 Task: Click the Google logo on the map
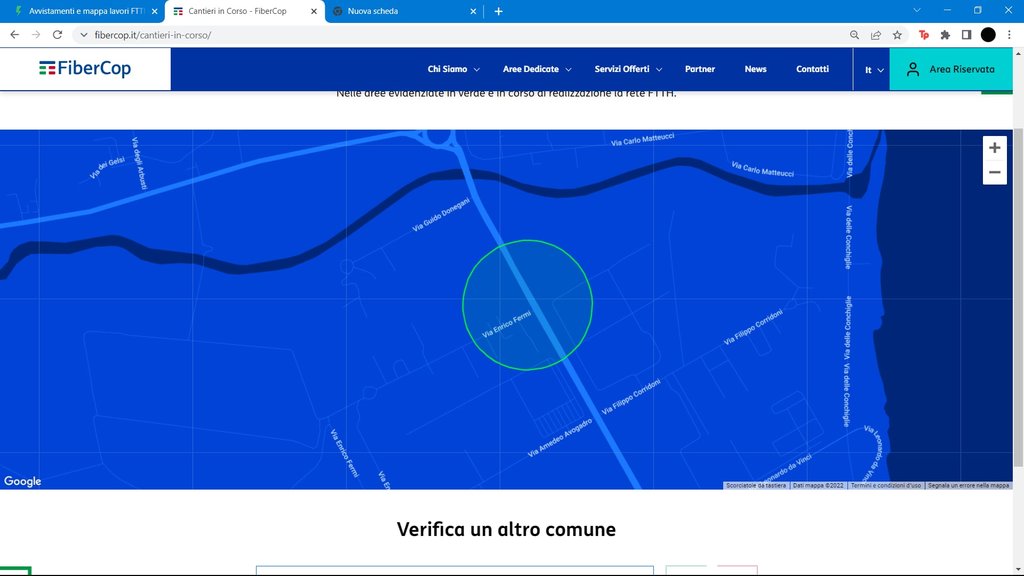(x=23, y=481)
